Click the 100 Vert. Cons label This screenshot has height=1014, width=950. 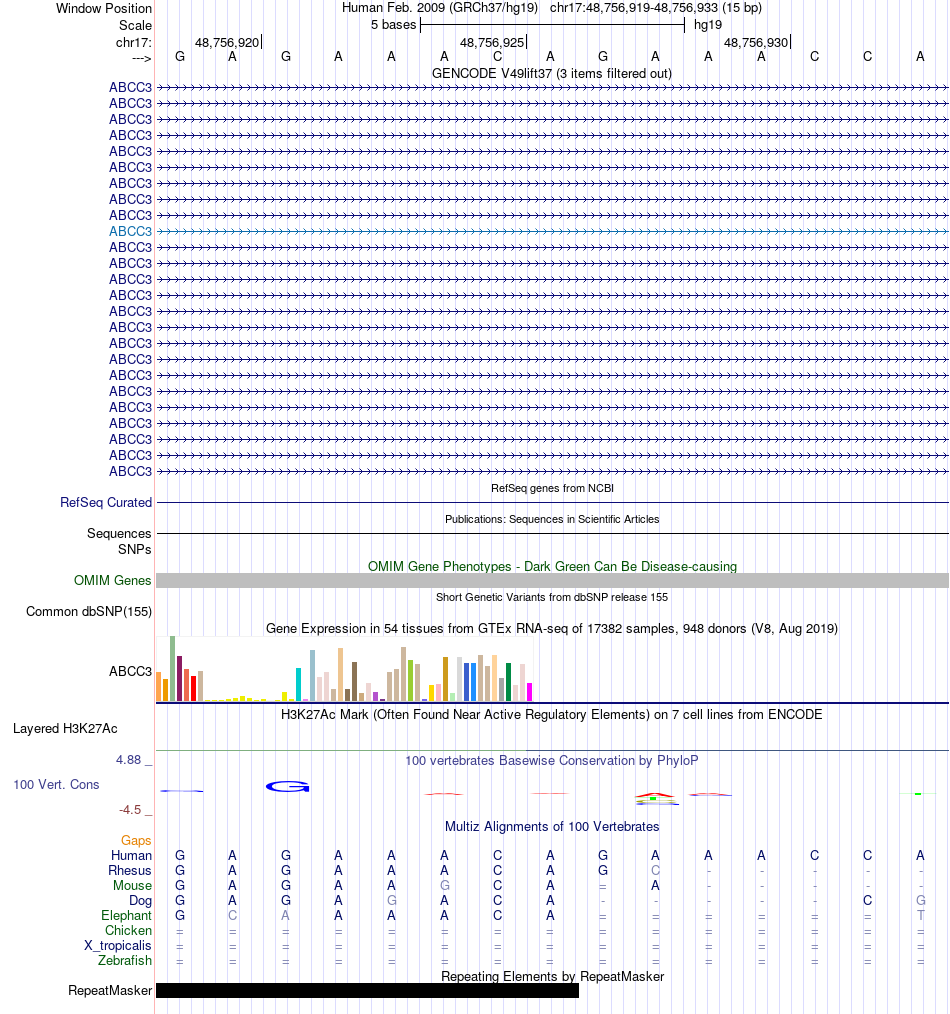point(56,784)
